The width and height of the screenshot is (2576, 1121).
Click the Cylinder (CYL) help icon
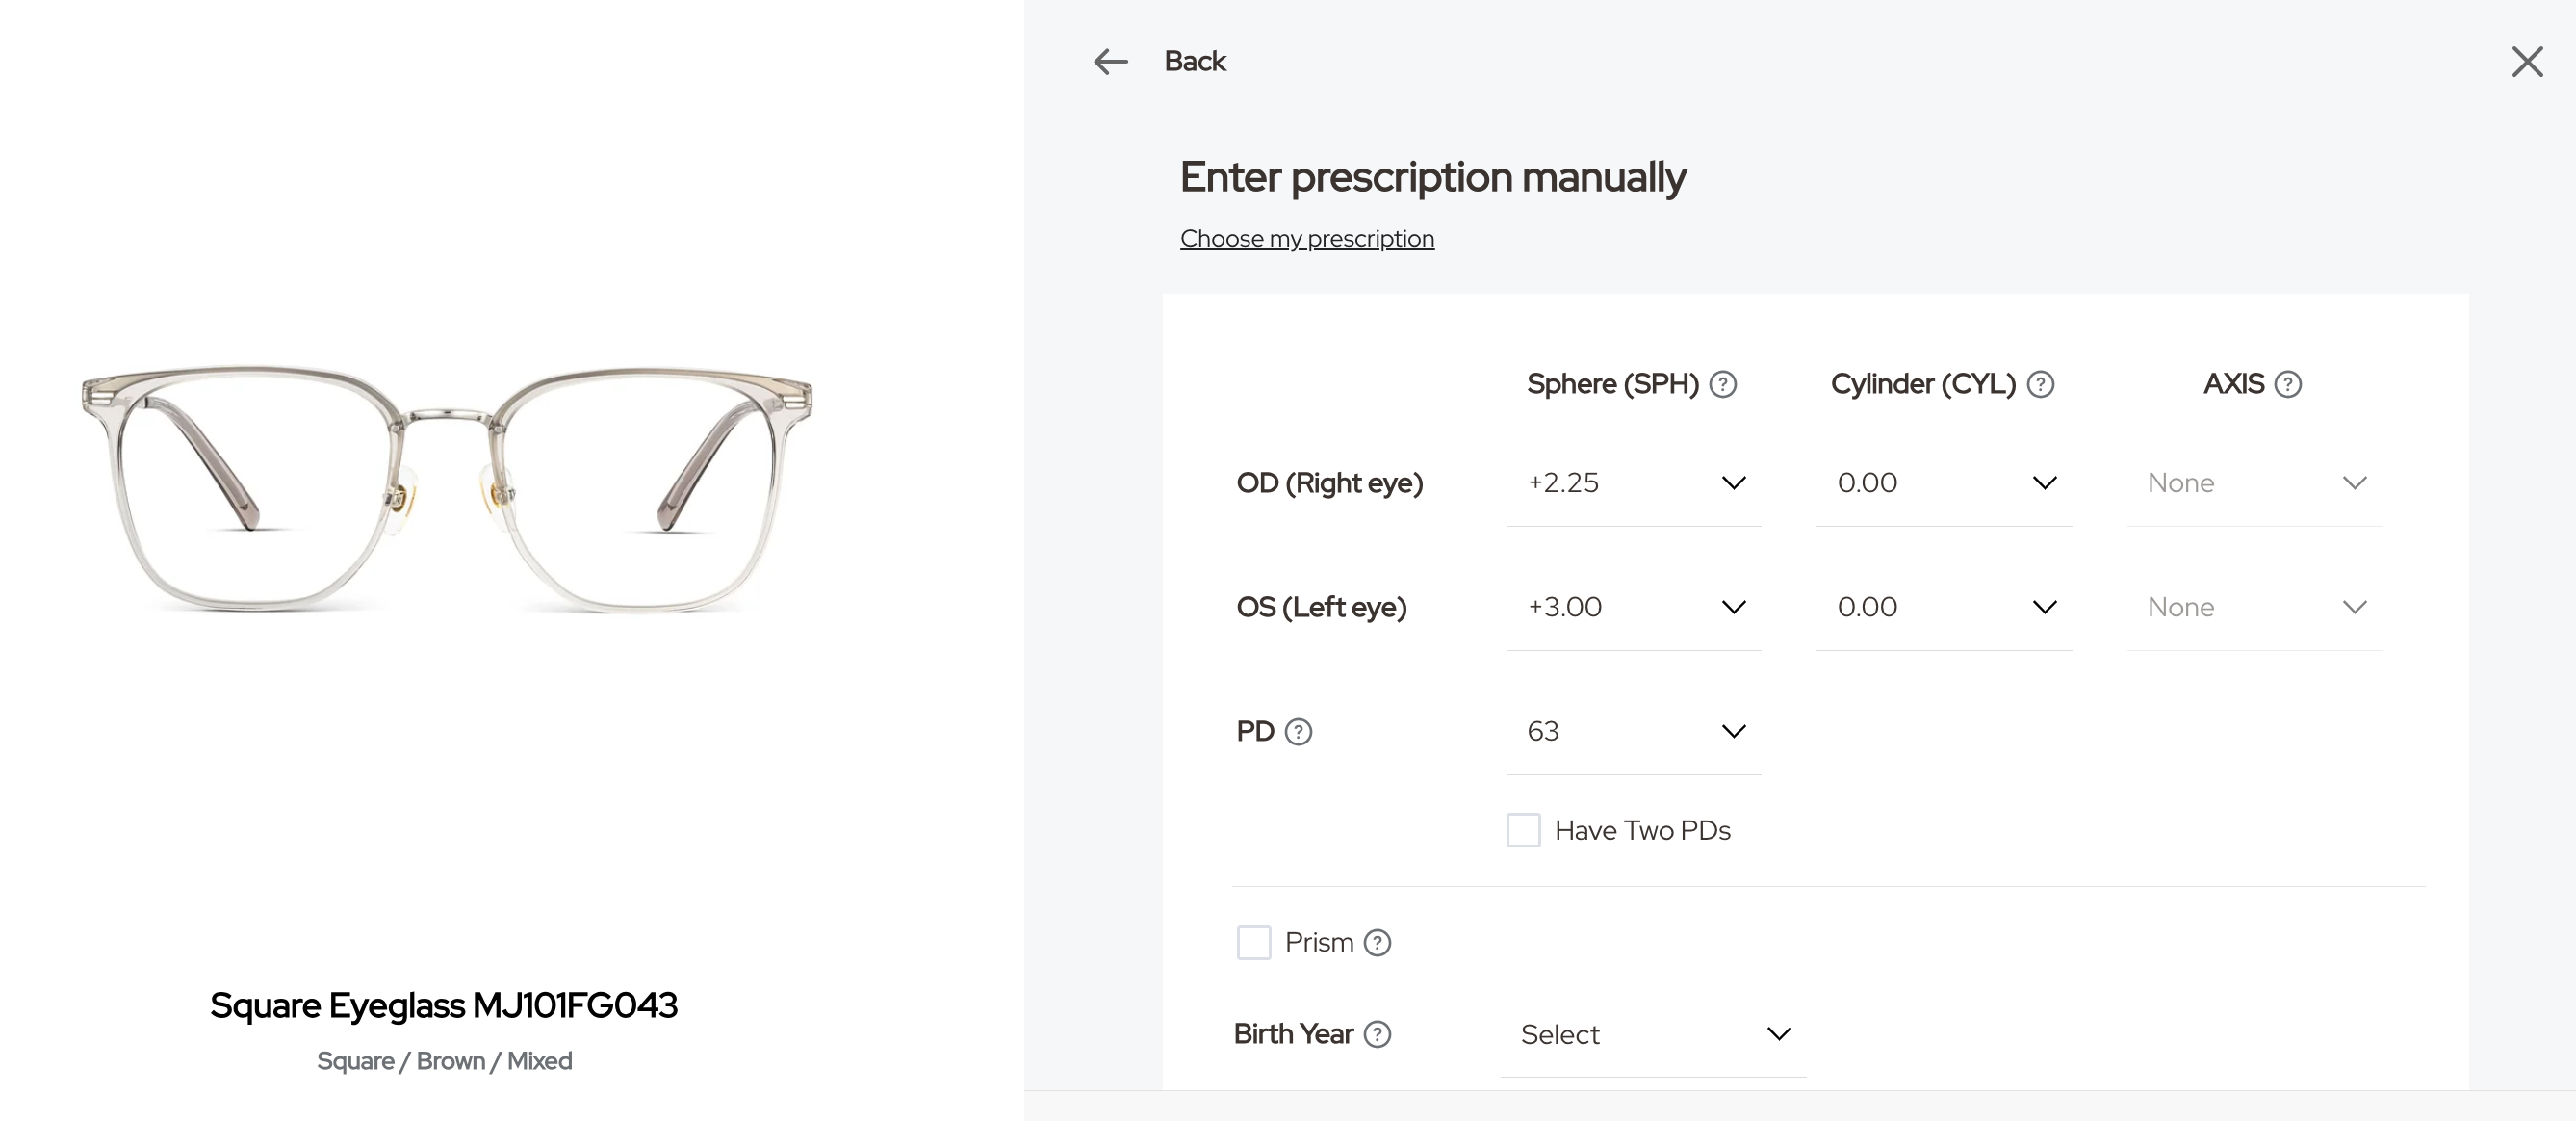[x=2040, y=384]
